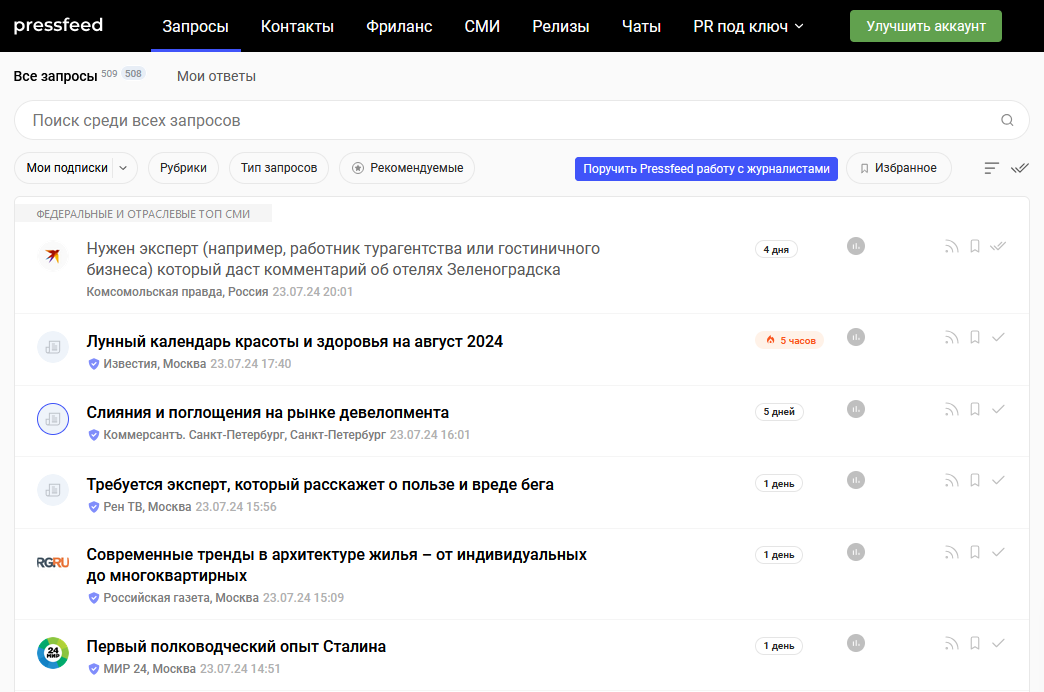Bookmark Лунный календарь request

tap(975, 337)
